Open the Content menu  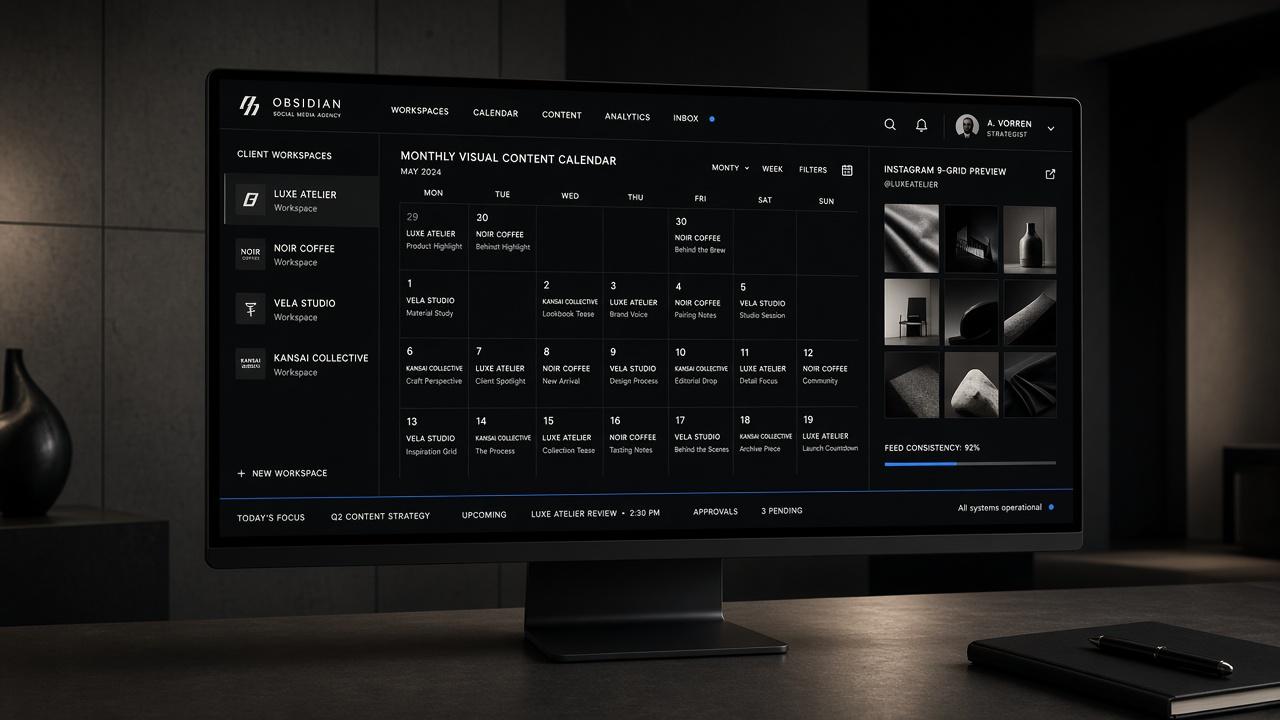pos(562,115)
